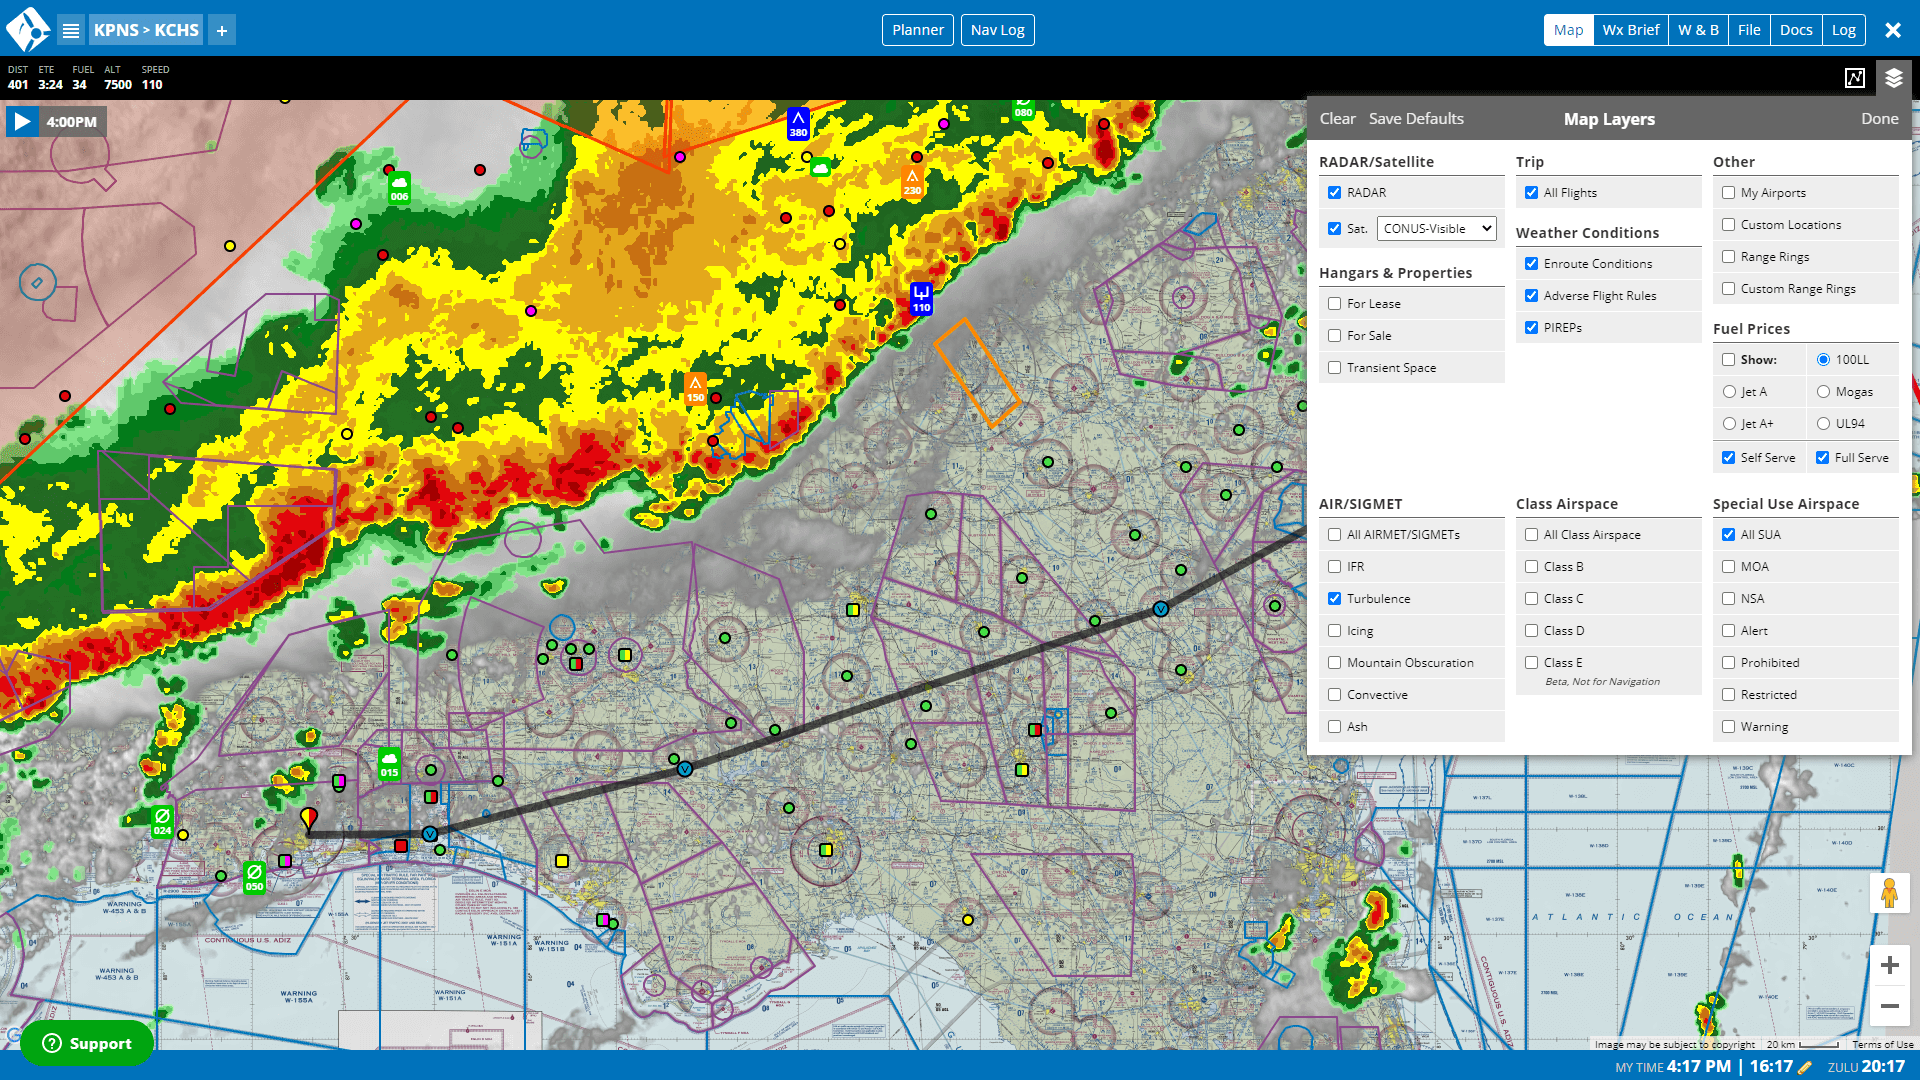Click the grid/layers toggle icon
Image resolution: width=1920 pixels, height=1080 pixels.
click(1894, 78)
